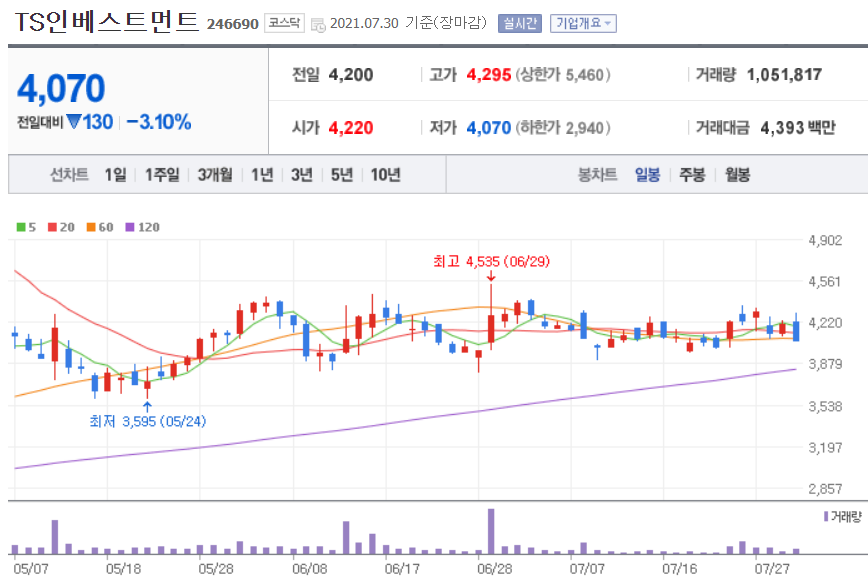
Task: Click the current price 4,070
Action: point(61,89)
